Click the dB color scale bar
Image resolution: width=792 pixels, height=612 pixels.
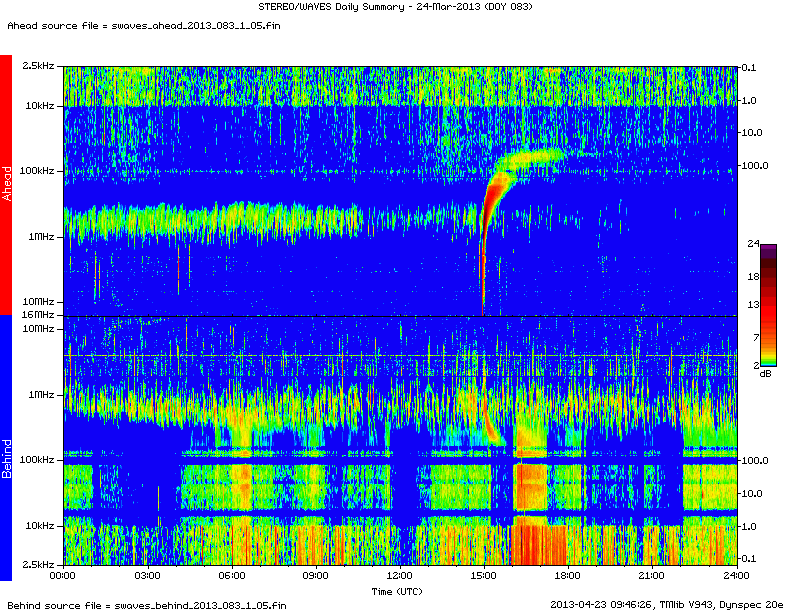tap(768, 305)
